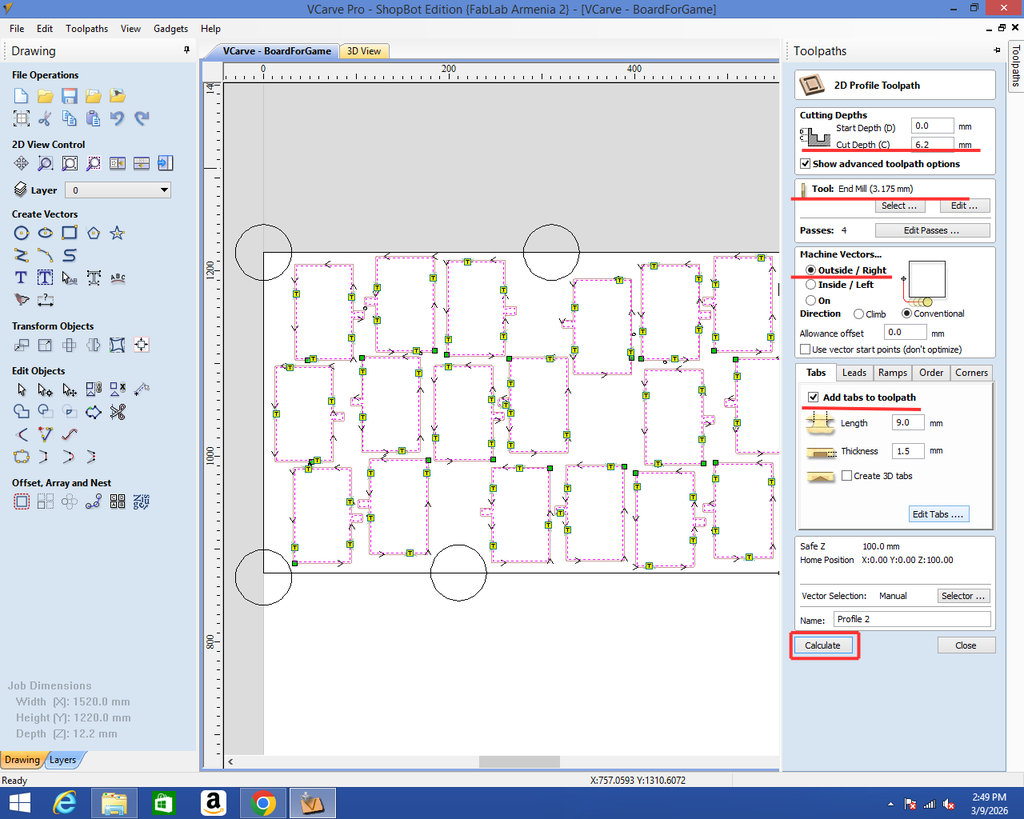Screen dimensions: 1024x819
Task: Click the Calculate button
Action: pyautogui.click(x=823, y=645)
